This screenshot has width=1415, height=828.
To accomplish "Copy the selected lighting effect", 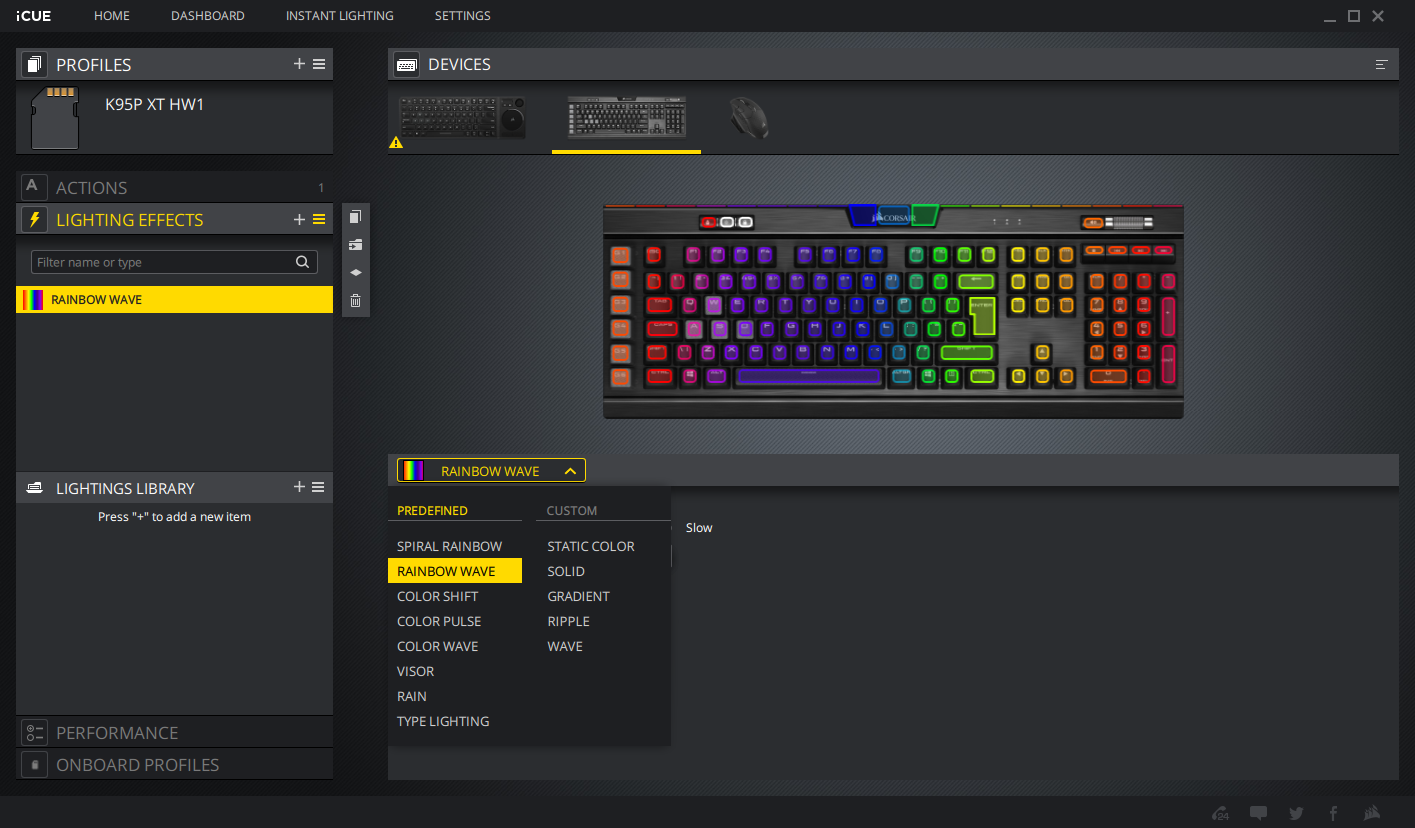I will pos(355,217).
